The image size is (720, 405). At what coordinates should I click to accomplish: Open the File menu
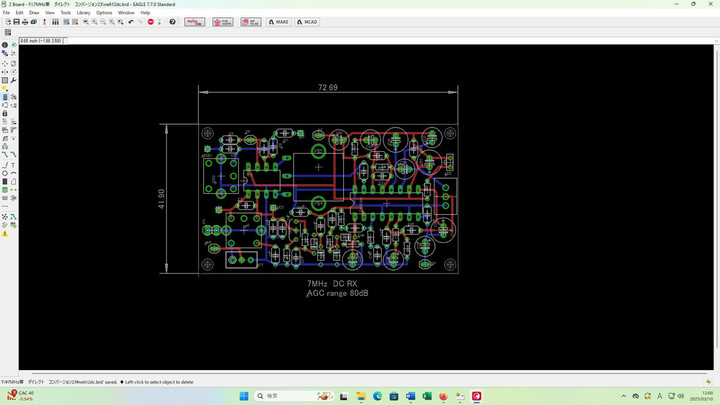coord(6,13)
